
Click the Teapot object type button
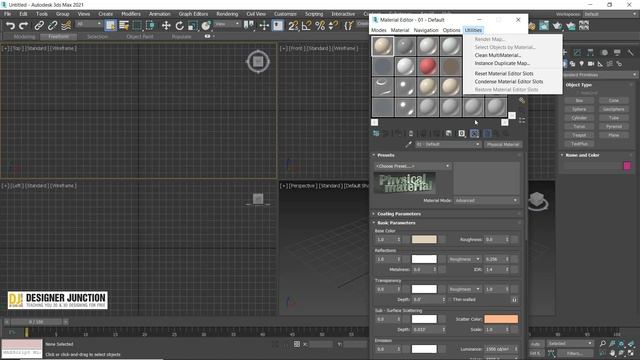(x=579, y=135)
